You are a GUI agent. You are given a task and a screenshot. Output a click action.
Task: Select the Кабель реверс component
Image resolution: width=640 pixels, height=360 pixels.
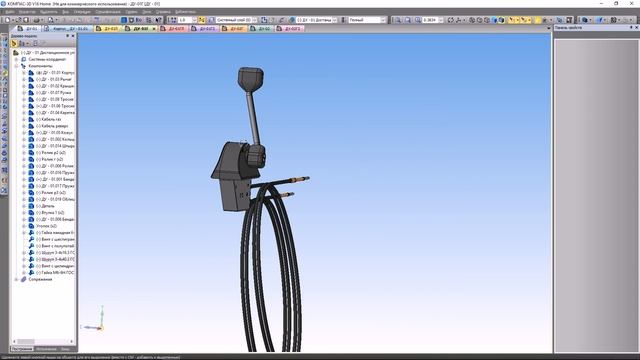(51, 126)
